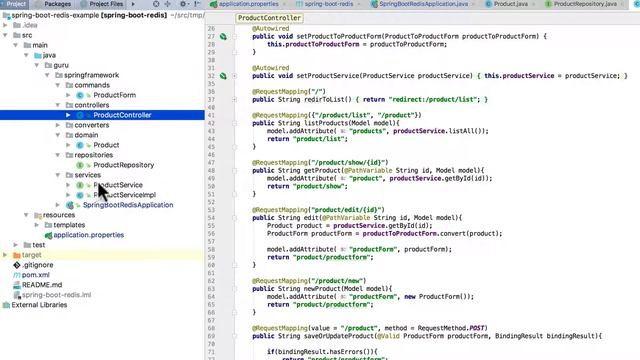The width and height of the screenshot is (640, 360).
Task: Click the class icon beside ProductServiceImpl
Action: pos(80,195)
